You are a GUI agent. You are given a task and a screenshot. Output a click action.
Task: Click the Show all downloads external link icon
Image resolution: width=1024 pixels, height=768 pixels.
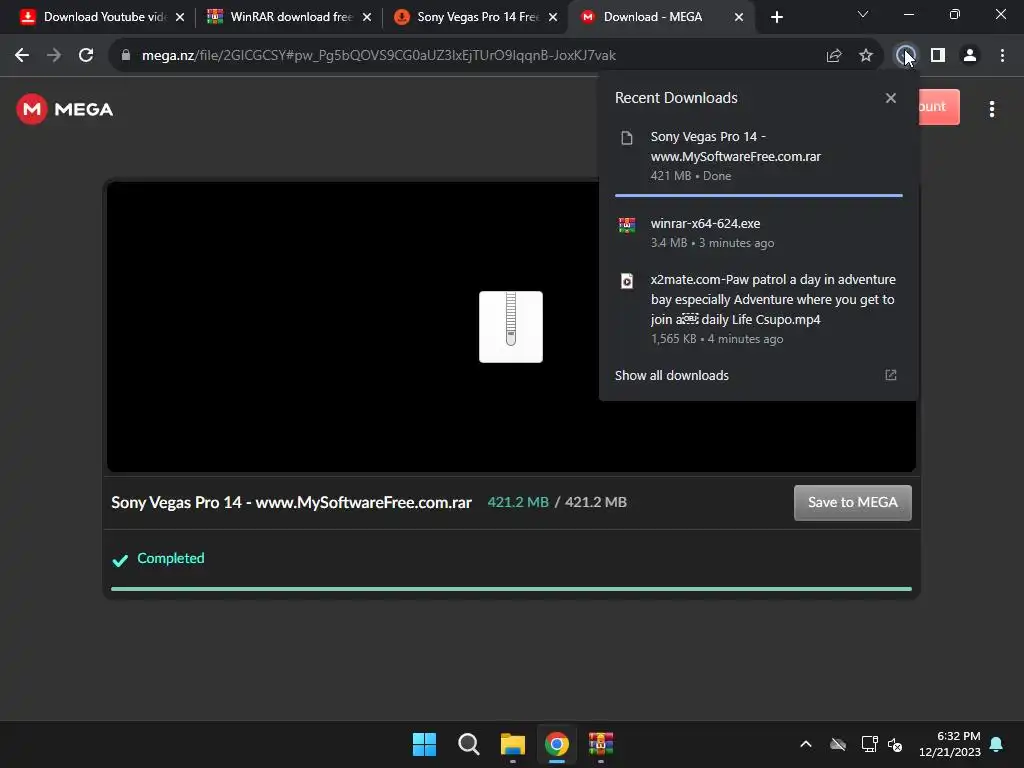(x=891, y=375)
